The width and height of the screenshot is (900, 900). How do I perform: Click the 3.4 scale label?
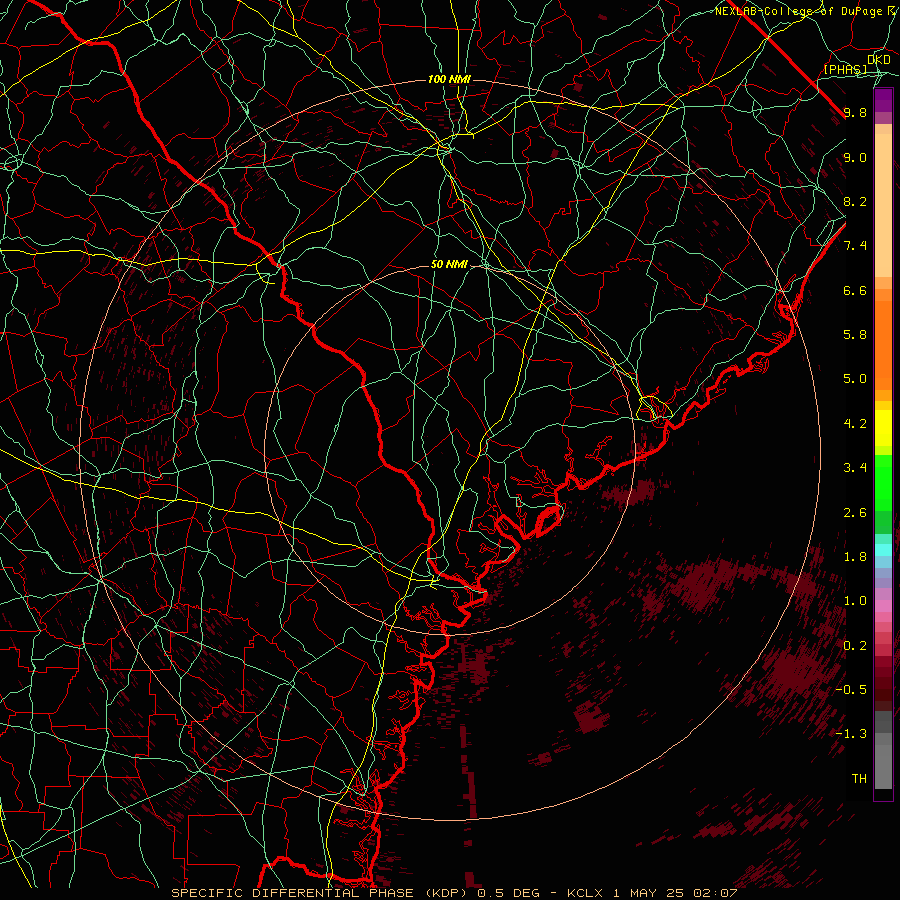(x=855, y=468)
